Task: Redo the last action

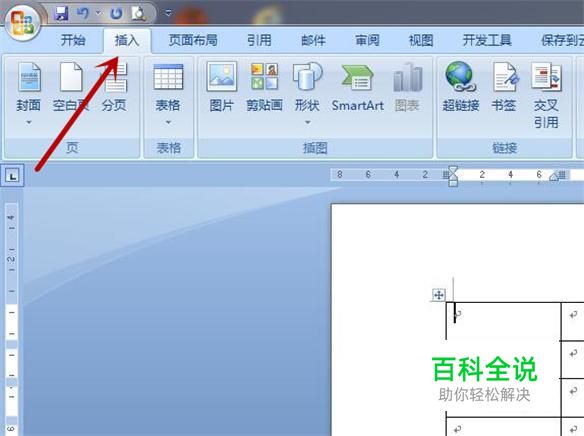Action: point(117,14)
